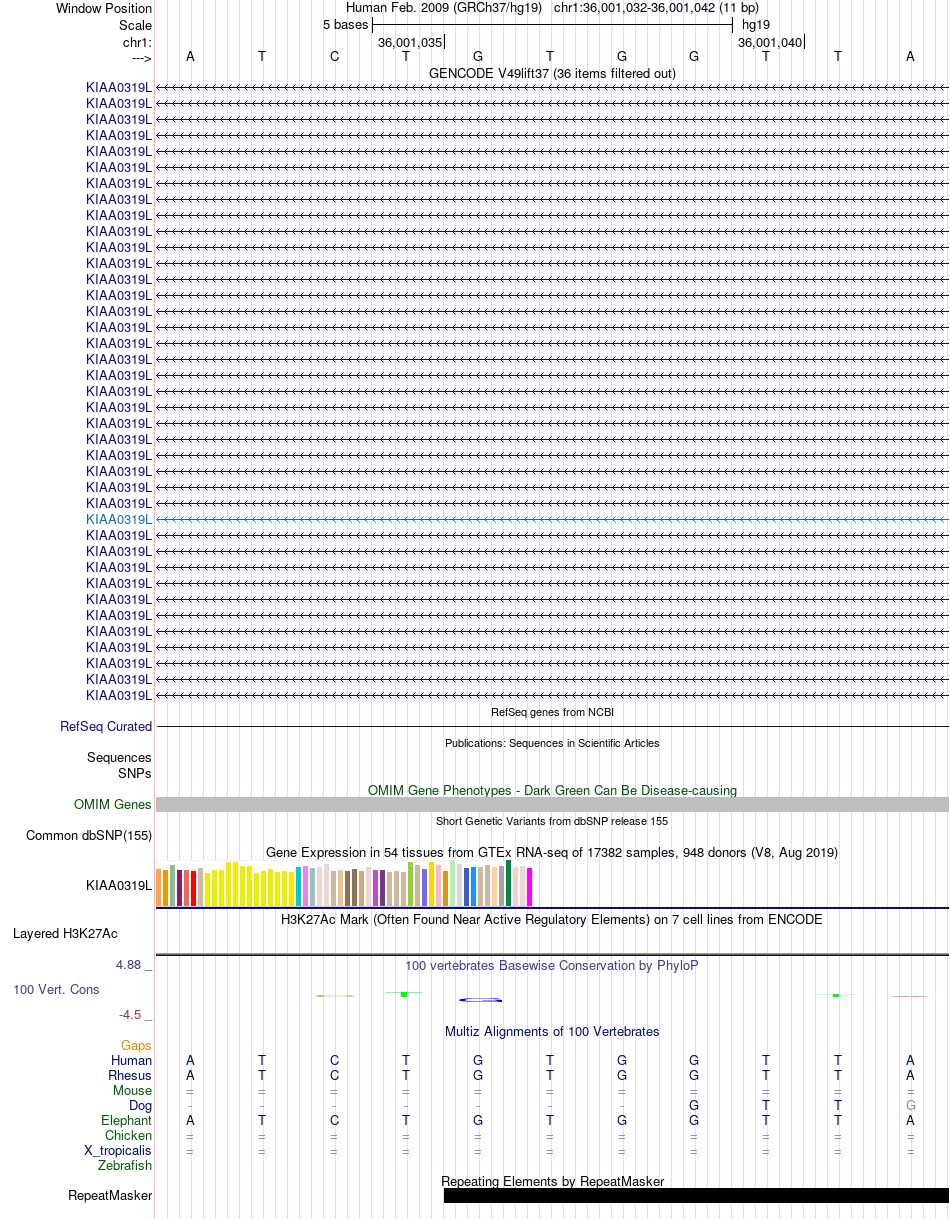Click the orange Gaps label
Screen dimensions: 950x1219
136,1046
